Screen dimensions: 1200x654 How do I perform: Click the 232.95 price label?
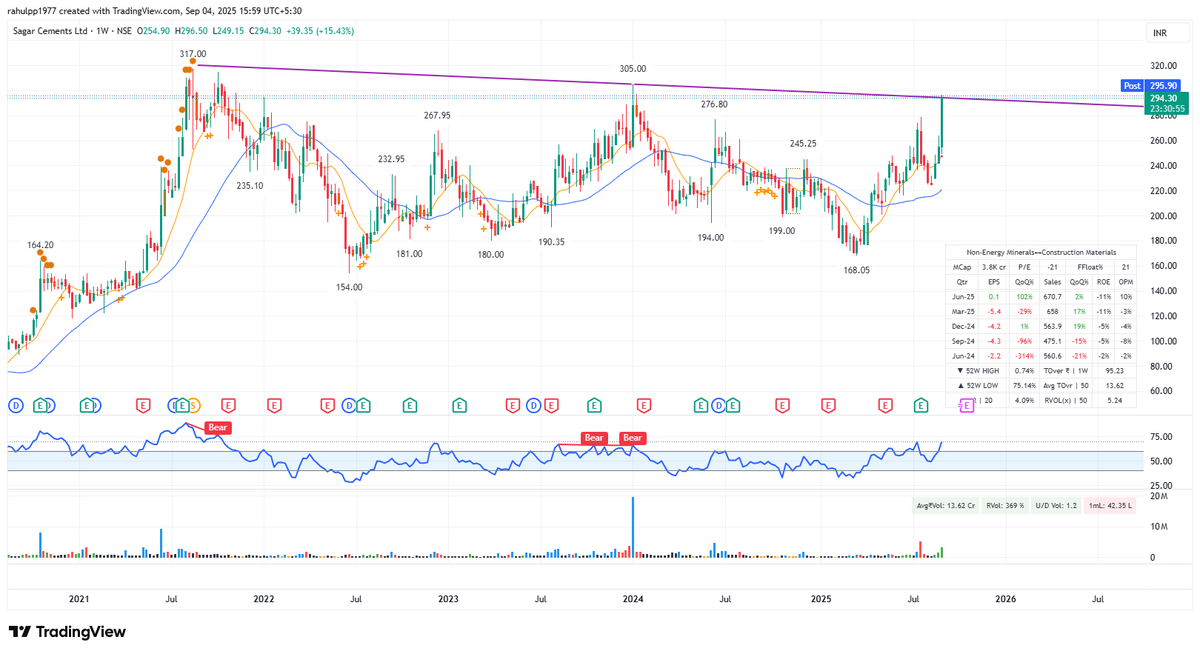391,159
